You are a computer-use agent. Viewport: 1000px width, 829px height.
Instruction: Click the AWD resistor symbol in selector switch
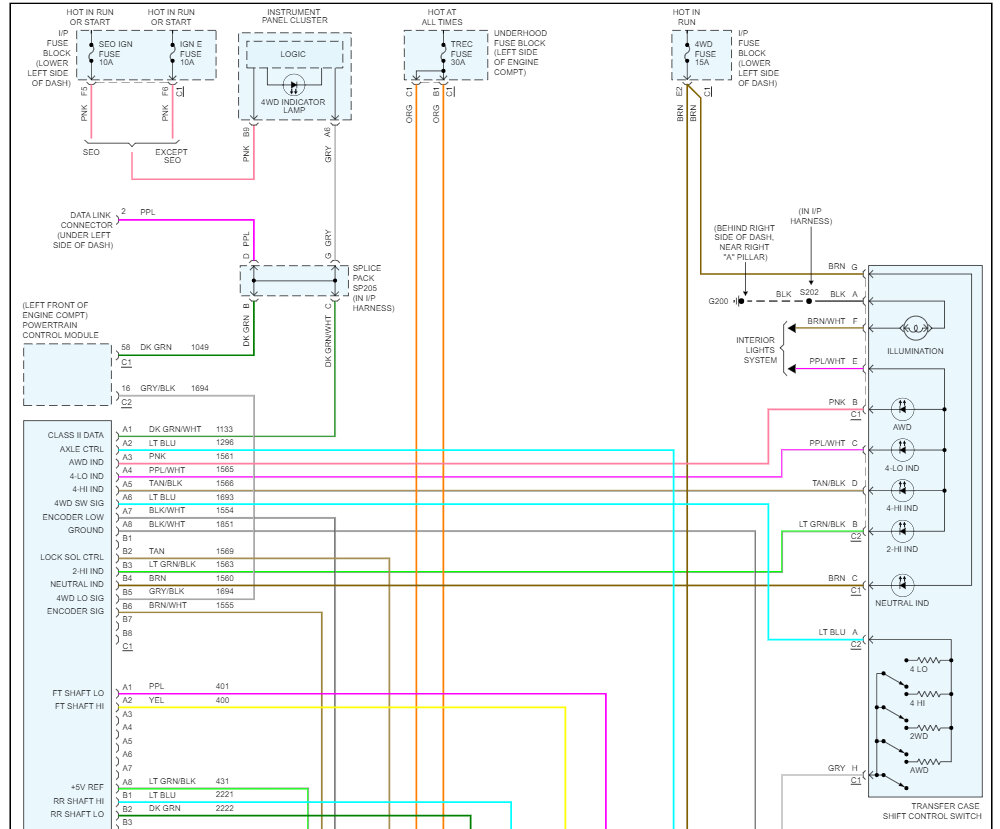click(929, 761)
